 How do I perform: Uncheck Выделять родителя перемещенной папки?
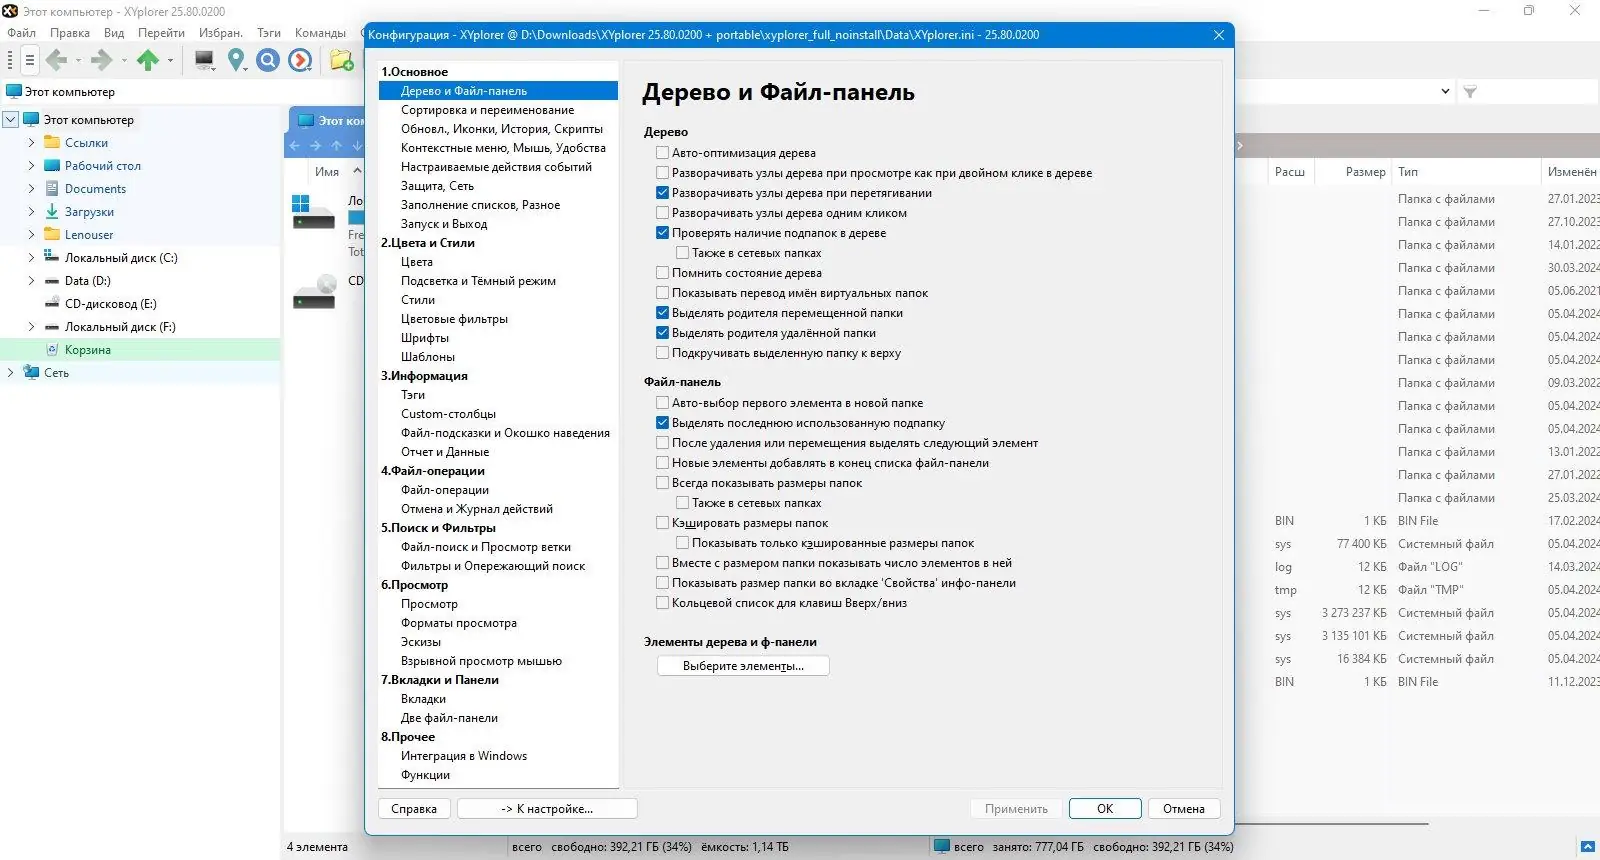click(662, 313)
